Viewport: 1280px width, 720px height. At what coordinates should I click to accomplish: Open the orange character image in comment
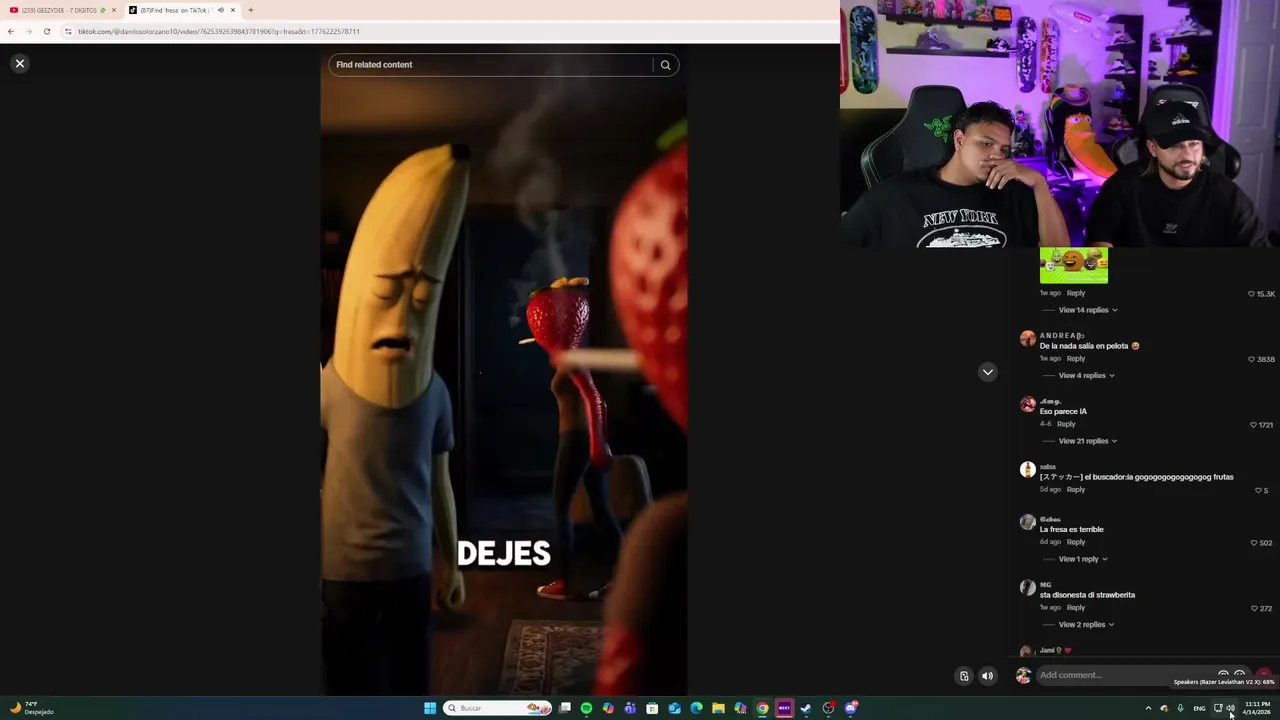[1074, 266]
